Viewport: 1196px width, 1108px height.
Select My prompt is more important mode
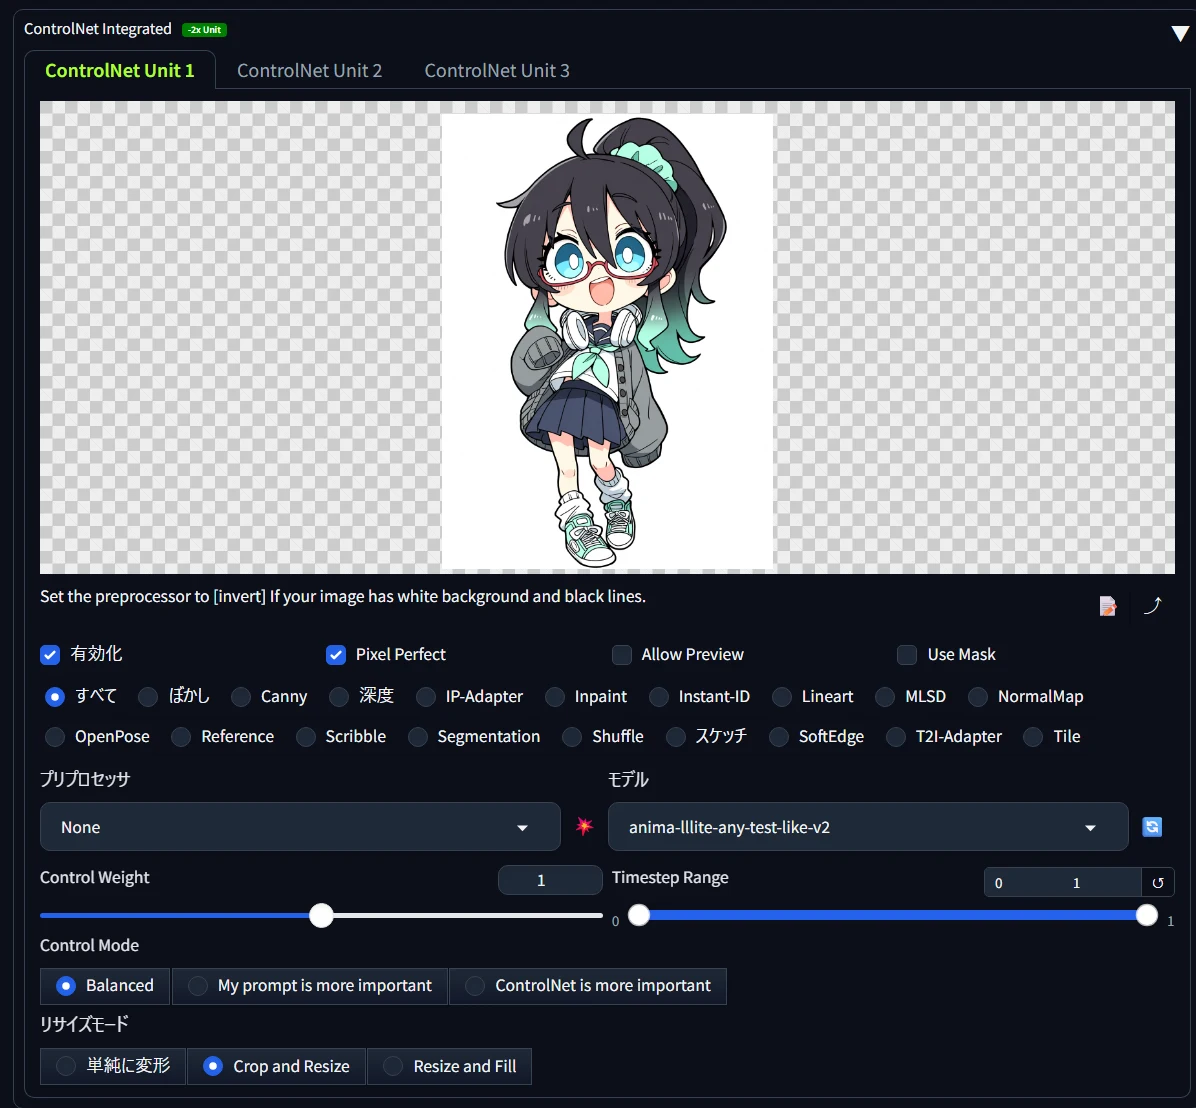pyautogui.click(x=310, y=986)
